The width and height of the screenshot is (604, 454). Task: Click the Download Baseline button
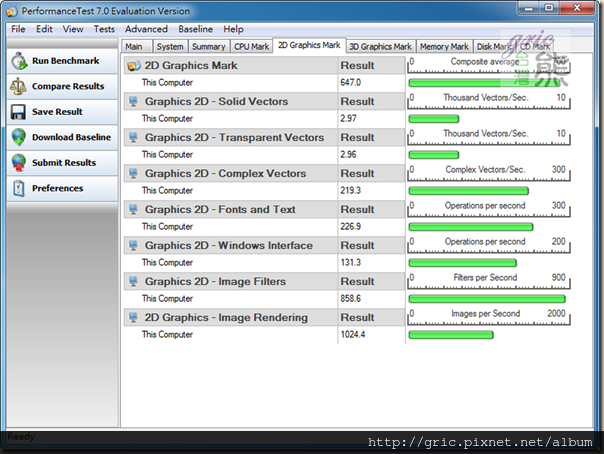point(62,137)
